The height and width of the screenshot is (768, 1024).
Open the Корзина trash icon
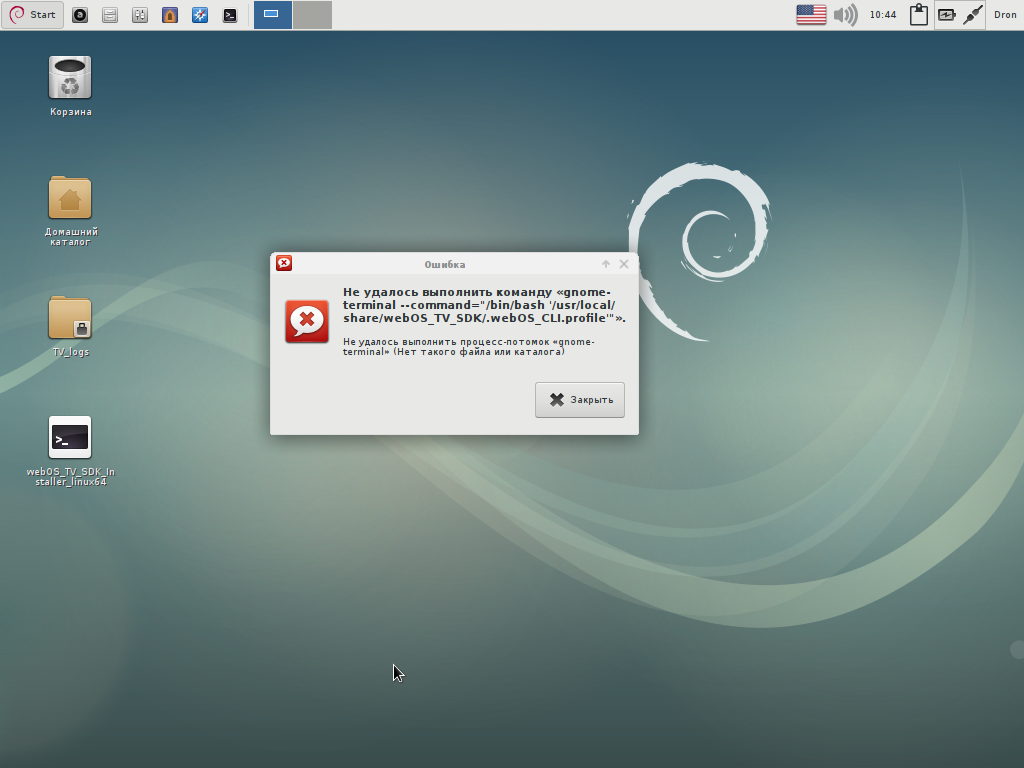click(x=70, y=79)
